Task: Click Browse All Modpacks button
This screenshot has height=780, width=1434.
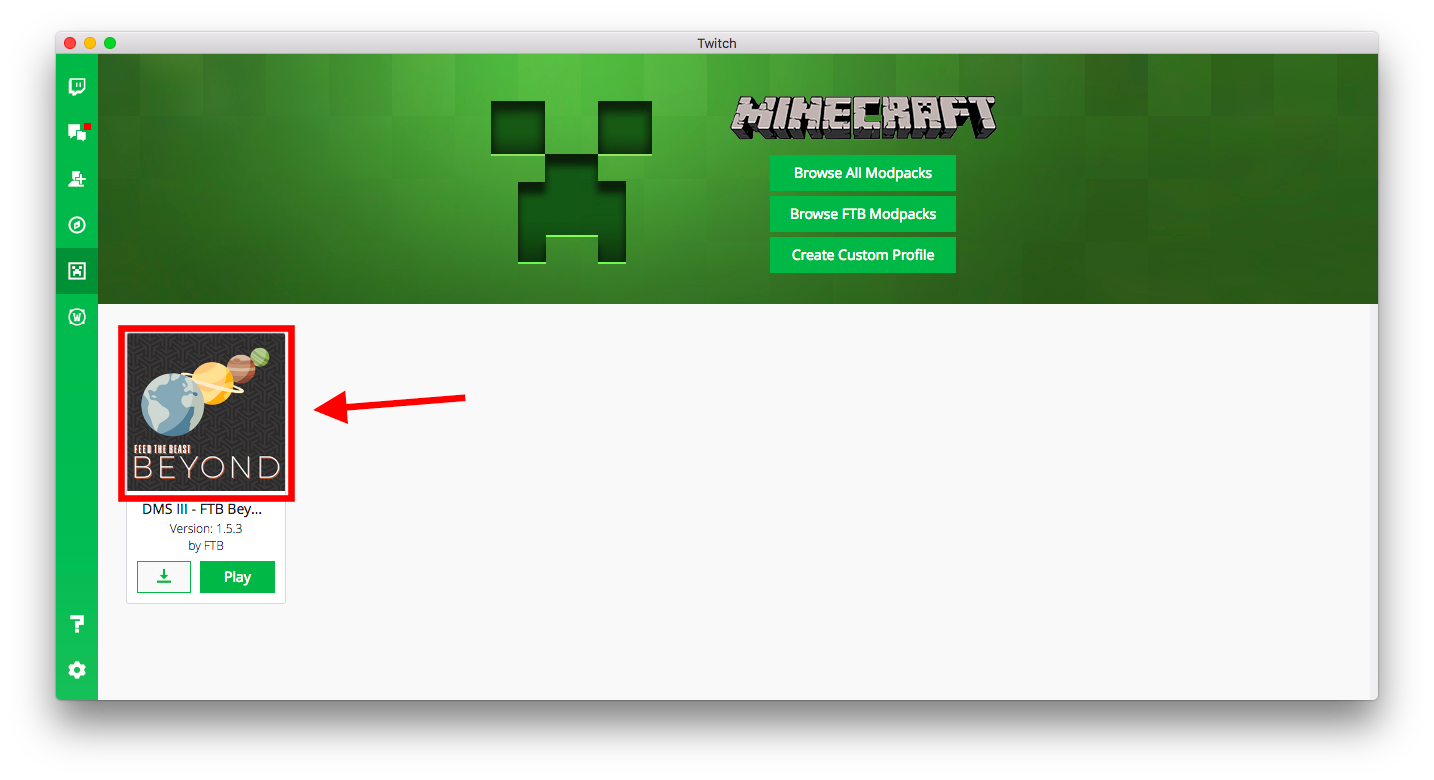Action: coord(863,173)
